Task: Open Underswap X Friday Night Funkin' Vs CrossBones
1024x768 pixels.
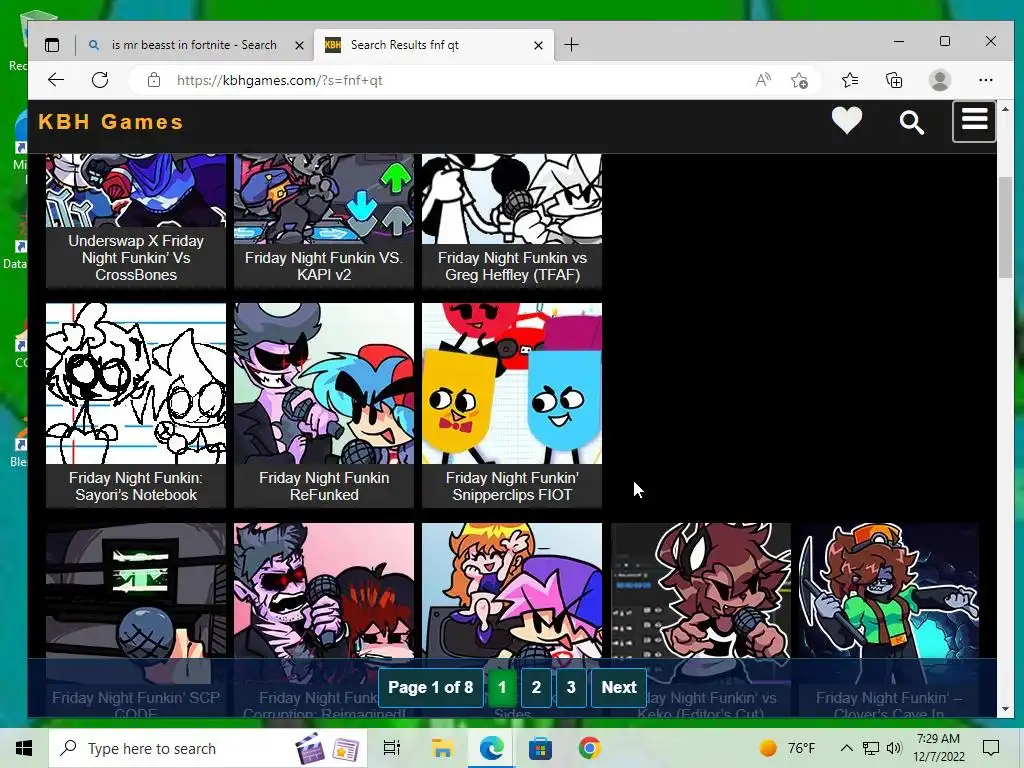Action: tap(136, 221)
